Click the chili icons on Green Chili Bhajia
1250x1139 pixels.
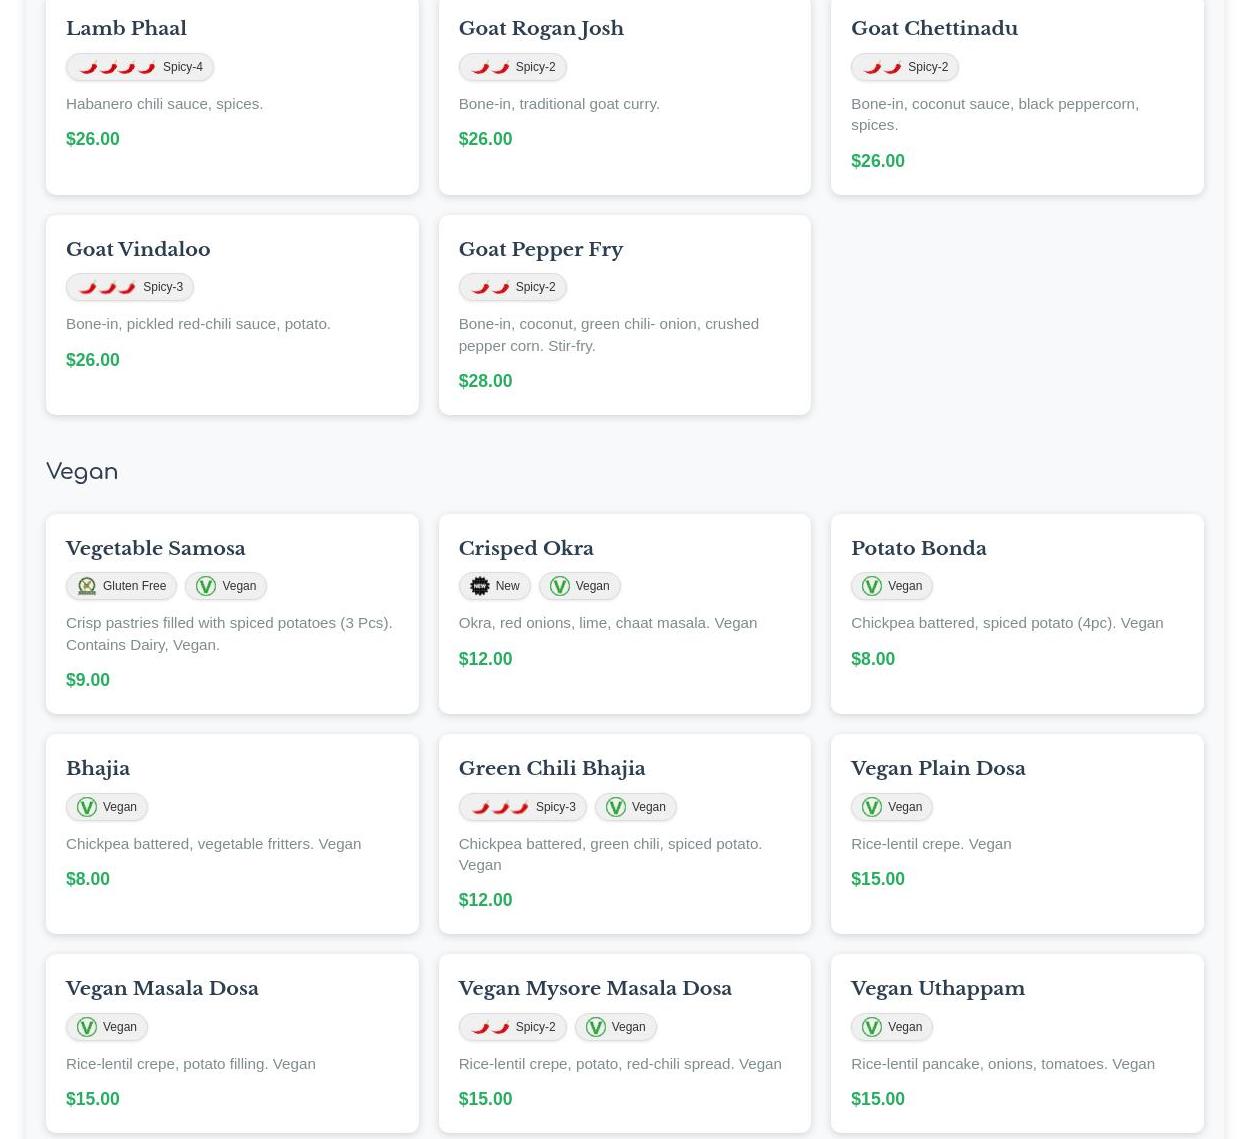[500, 807]
